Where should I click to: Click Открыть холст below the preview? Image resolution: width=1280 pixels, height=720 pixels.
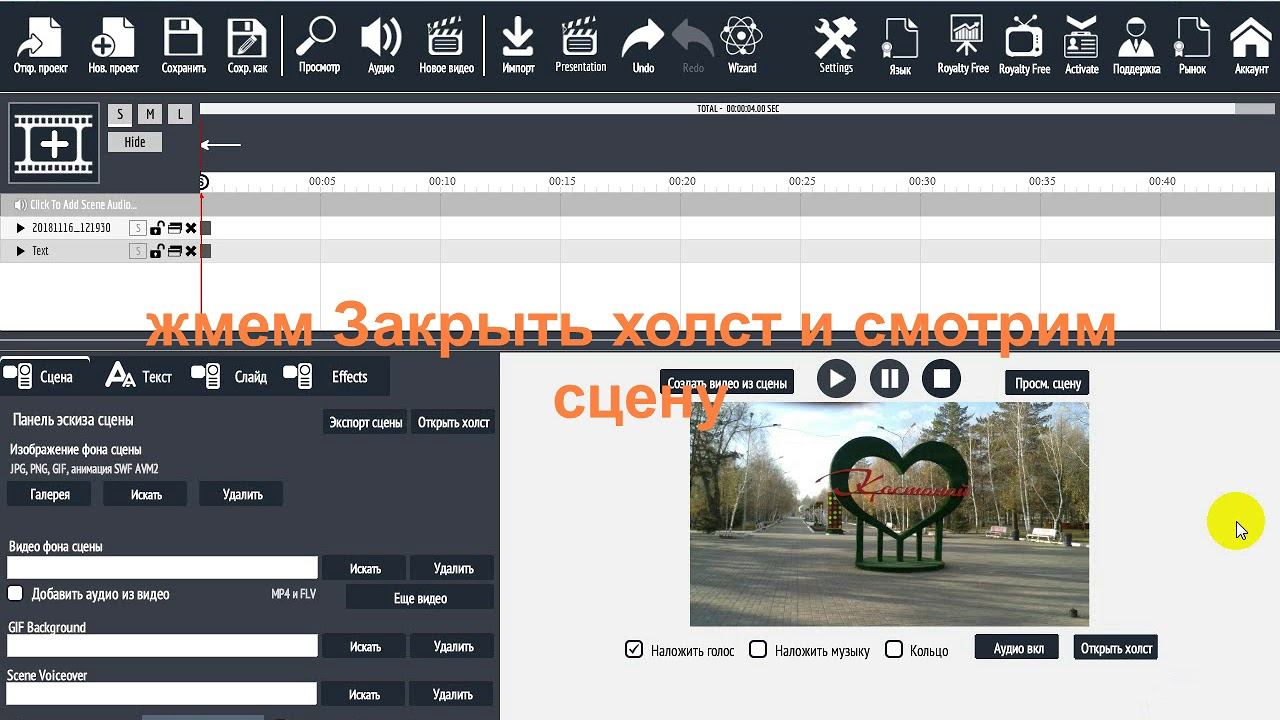tap(1116, 648)
